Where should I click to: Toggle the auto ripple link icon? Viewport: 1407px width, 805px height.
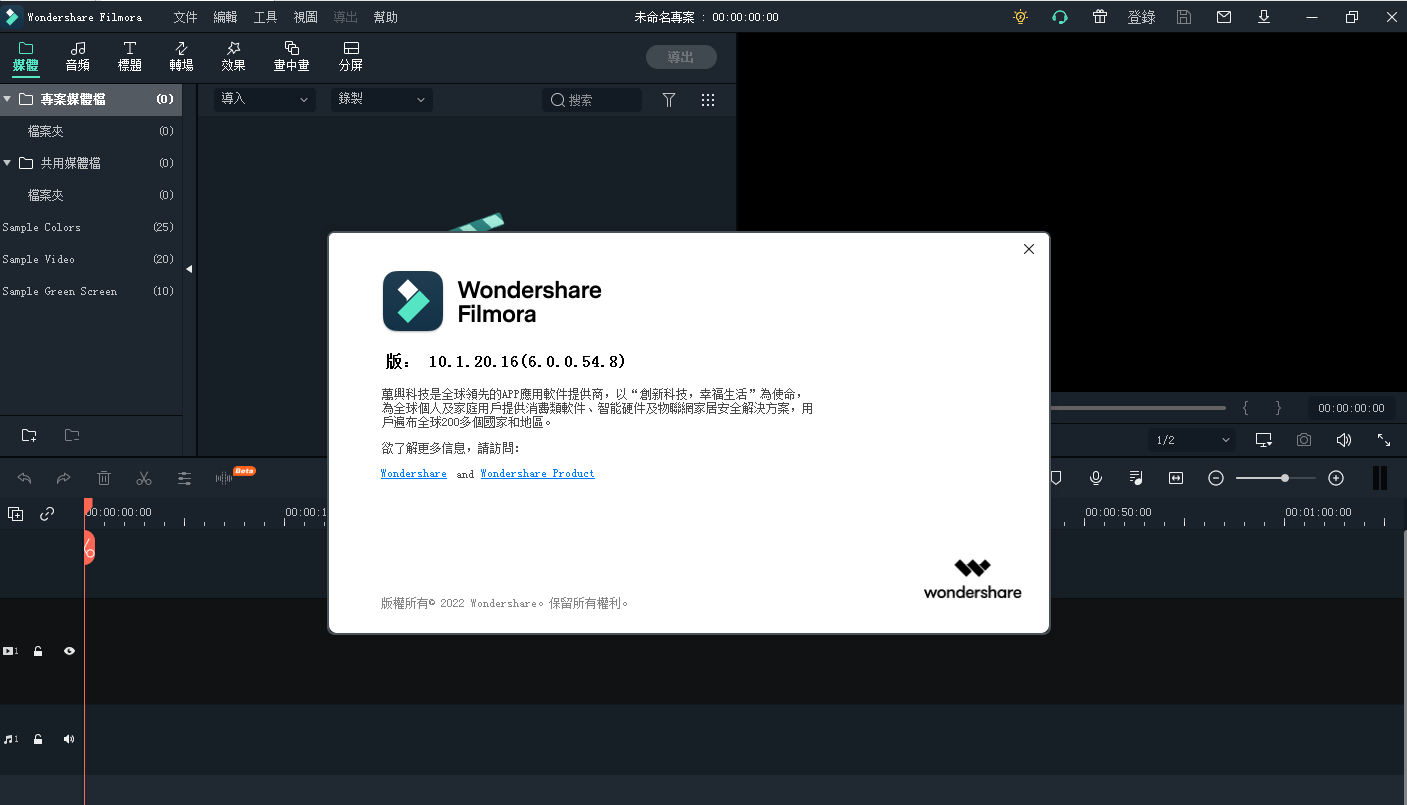pos(47,514)
